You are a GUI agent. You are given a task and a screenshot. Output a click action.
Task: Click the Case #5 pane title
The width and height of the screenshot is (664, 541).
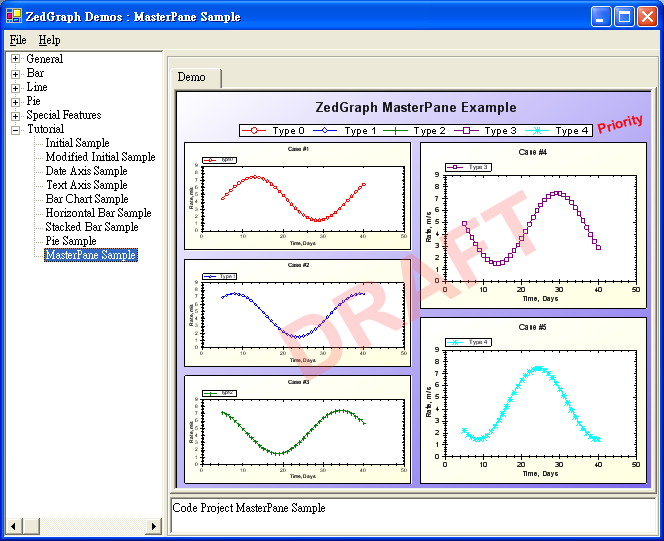point(533,327)
